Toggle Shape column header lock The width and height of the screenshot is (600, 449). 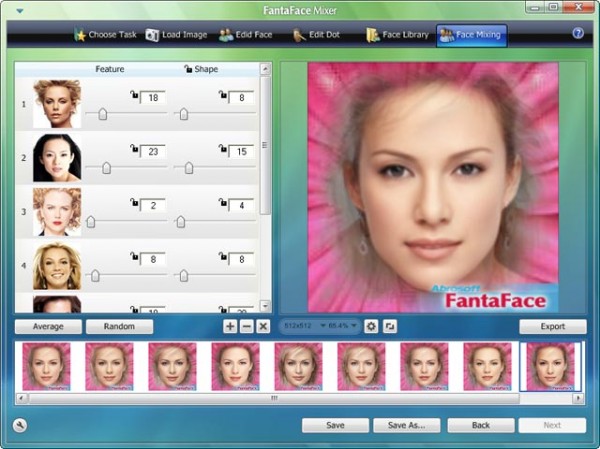click(188, 69)
